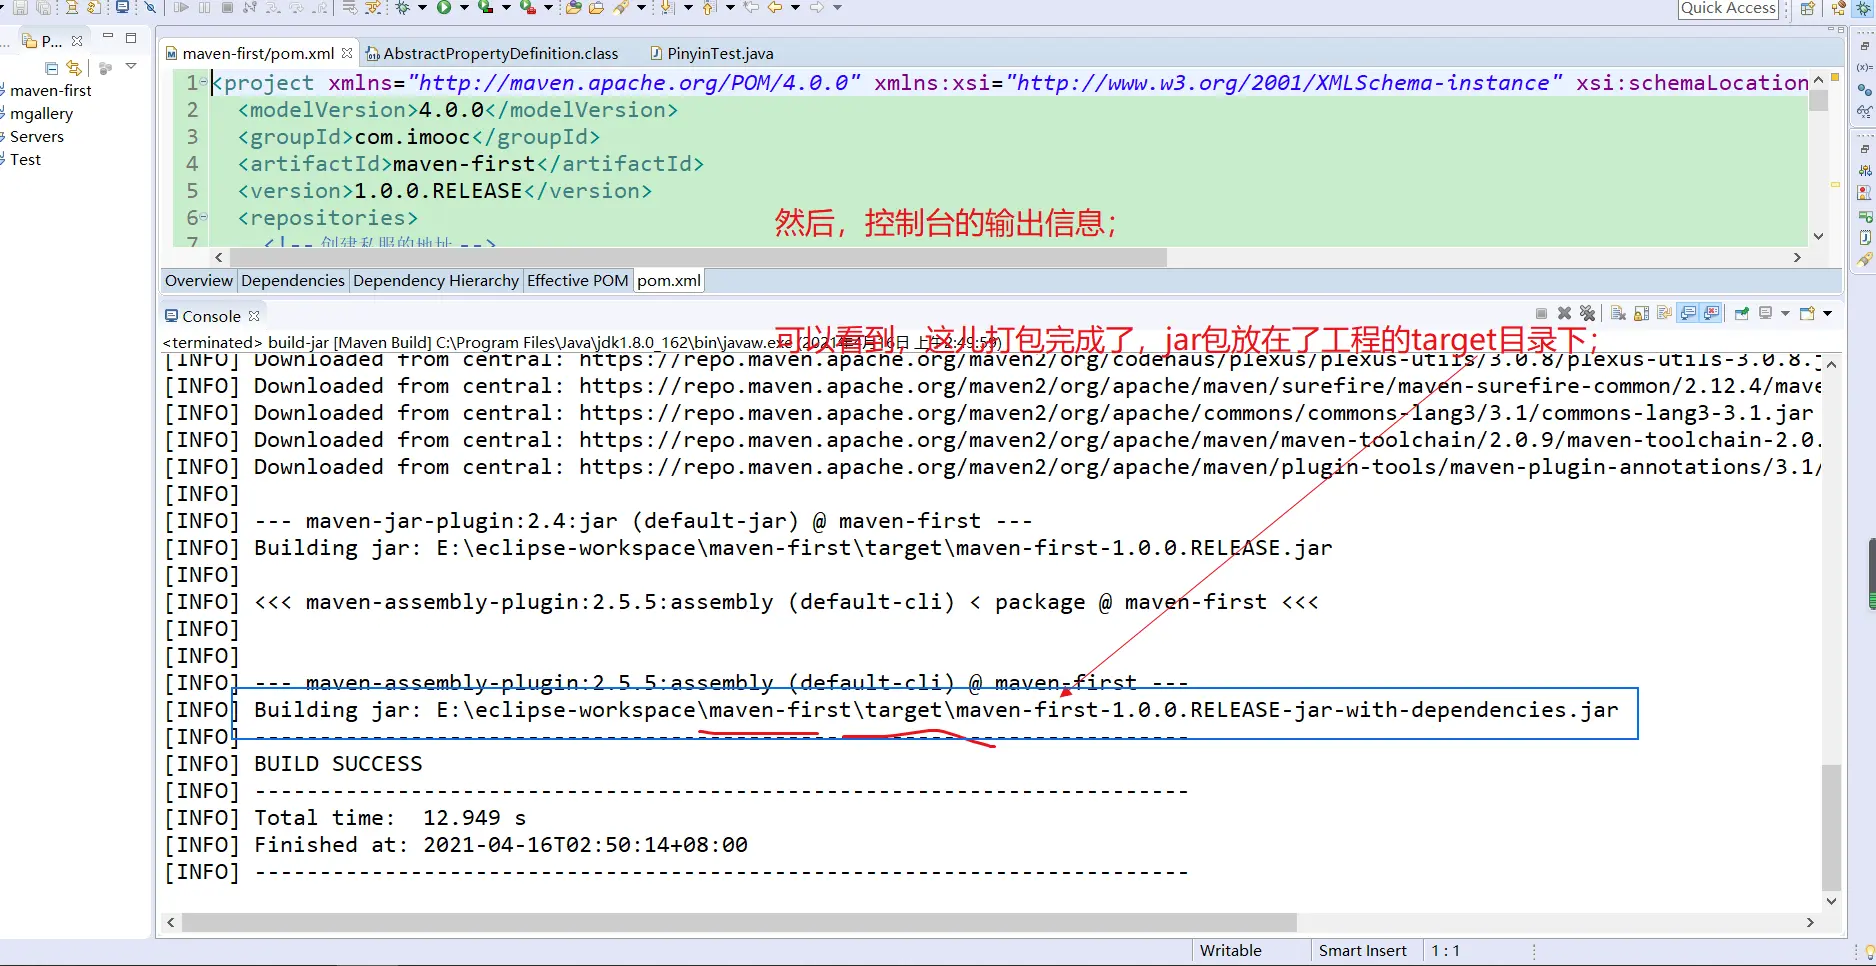Image resolution: width=1876 pixels, height=966 pixels.
Task: Open the Run button dropdown arrow
Action: pyautogui.click(x=464, y=8)
